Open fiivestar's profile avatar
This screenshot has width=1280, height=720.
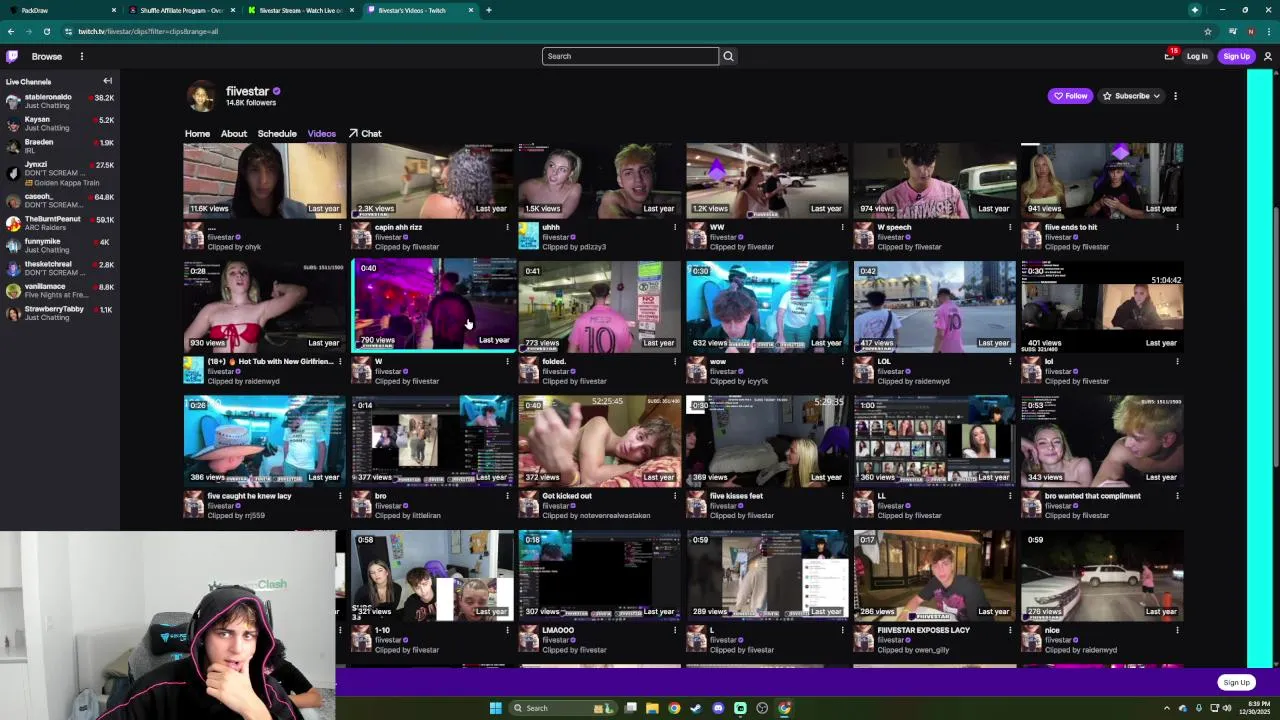click(202, 97)
